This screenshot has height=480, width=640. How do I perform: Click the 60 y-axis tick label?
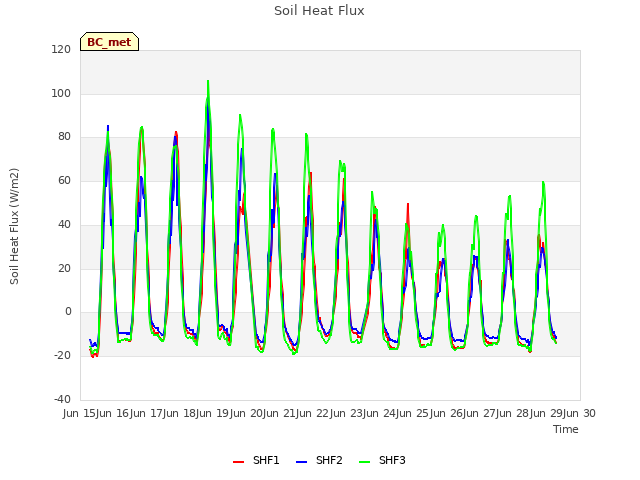pos(64,180)
